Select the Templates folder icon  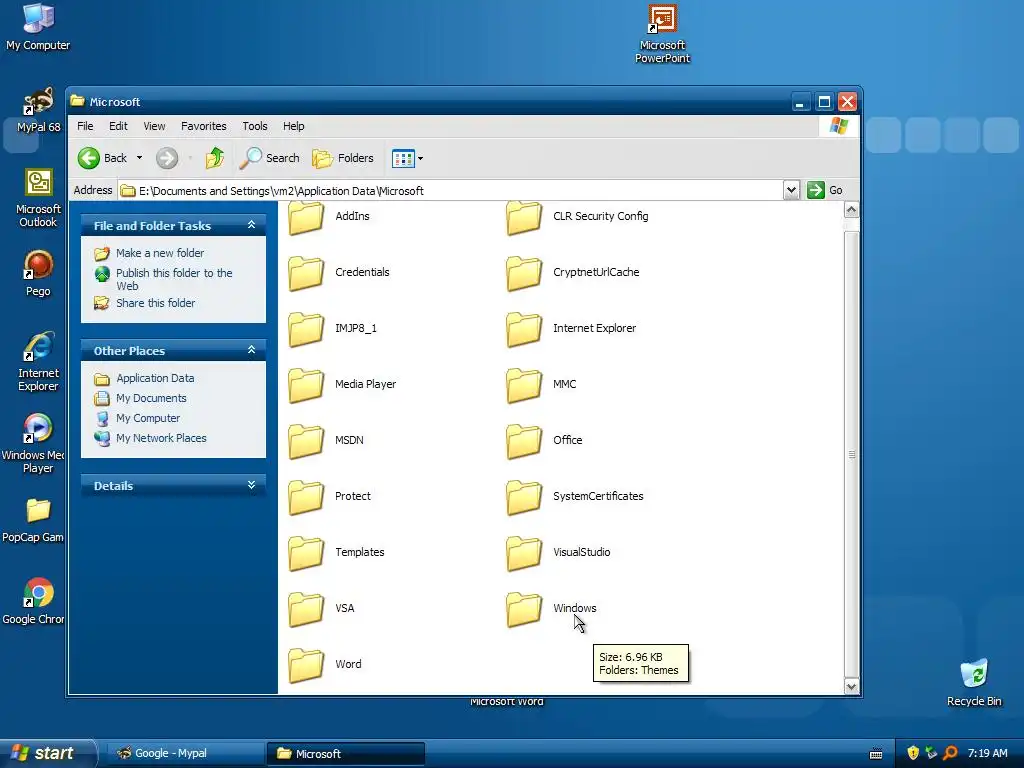(306, 553)
